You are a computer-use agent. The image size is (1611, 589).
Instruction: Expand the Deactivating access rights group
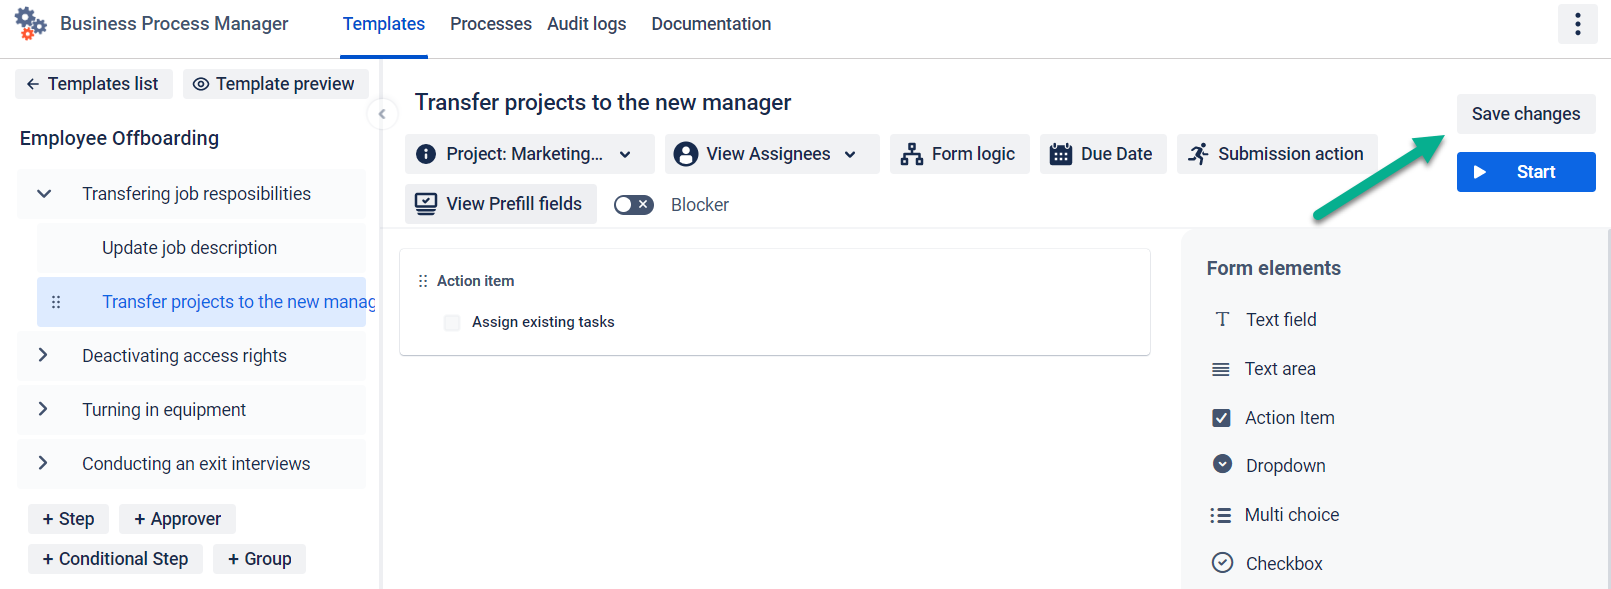point(43,355)
